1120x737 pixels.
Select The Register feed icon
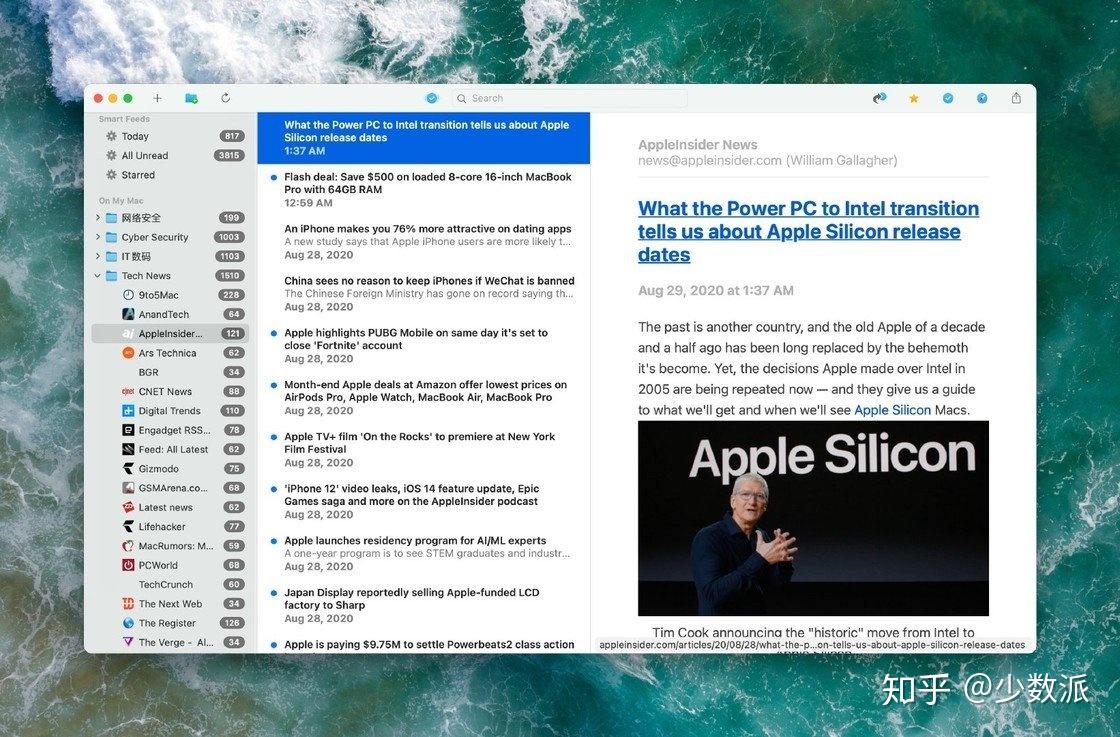(x=128, y=622)
